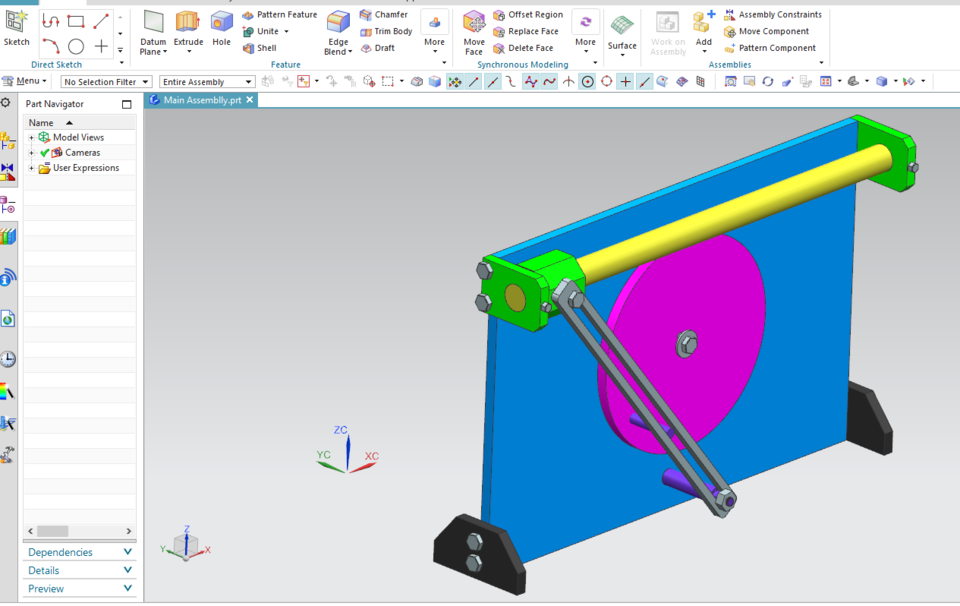Toggle the Cameras check in Part Navigator
Screen dimensions: 960x606
pyautogui.click(x=45, y=152)
